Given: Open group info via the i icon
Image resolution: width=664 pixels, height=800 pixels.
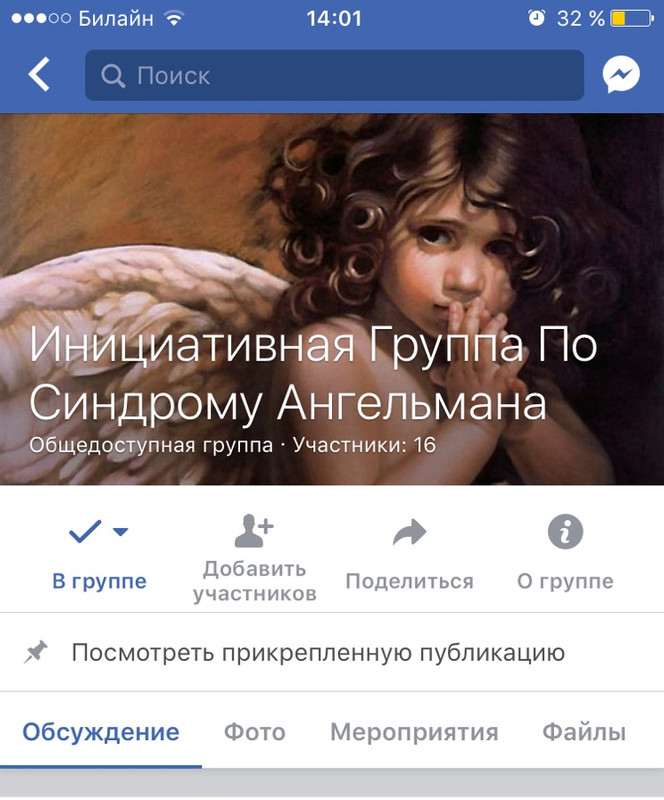Looking at the screenshot, I should click(565, 532).
